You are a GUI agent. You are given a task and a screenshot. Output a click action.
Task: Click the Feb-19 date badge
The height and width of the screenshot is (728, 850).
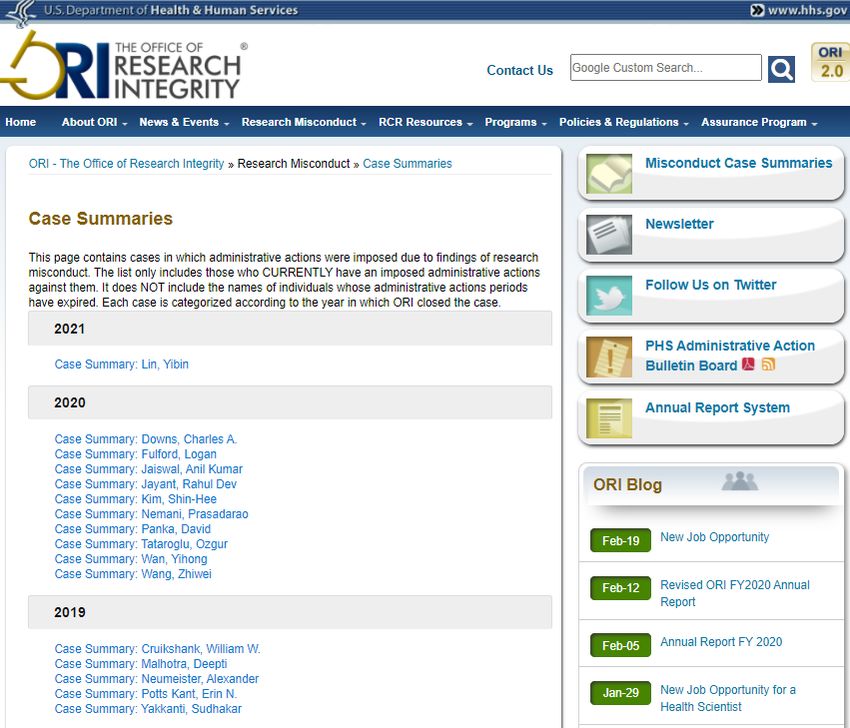[x=620, y=540]
